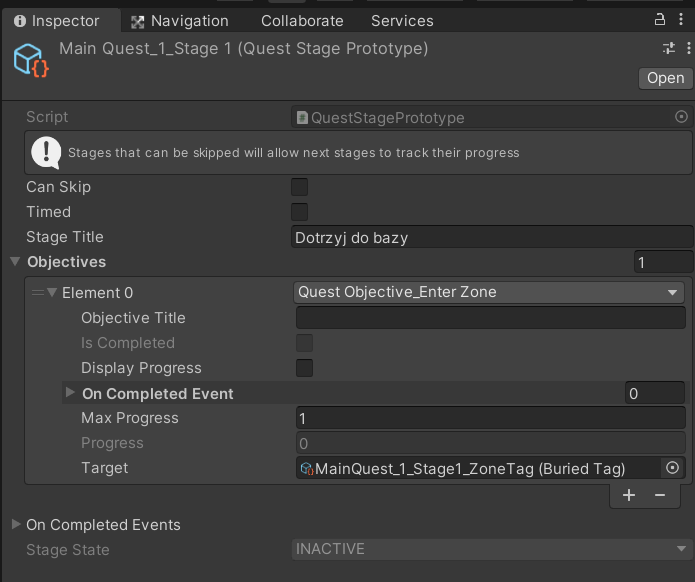This screenshot has height=582, width=695.
Task: Click the Script label
Action: (47, 117)
